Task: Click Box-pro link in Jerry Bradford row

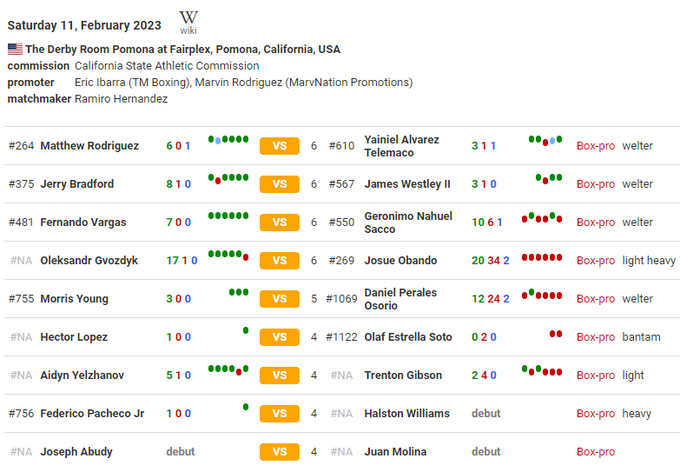Action: pos(595,184)
